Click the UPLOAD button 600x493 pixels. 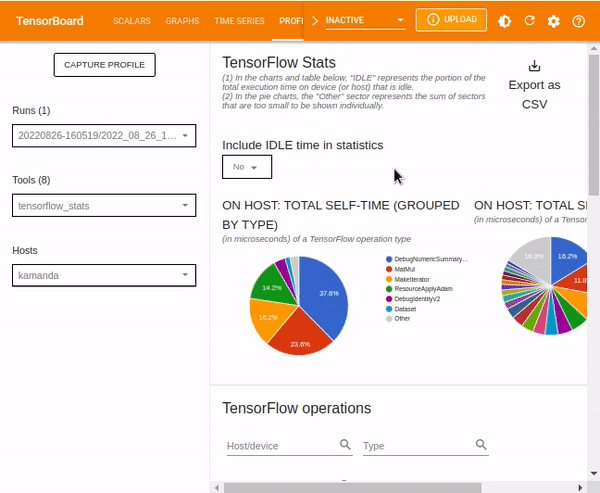click(452, 20)
